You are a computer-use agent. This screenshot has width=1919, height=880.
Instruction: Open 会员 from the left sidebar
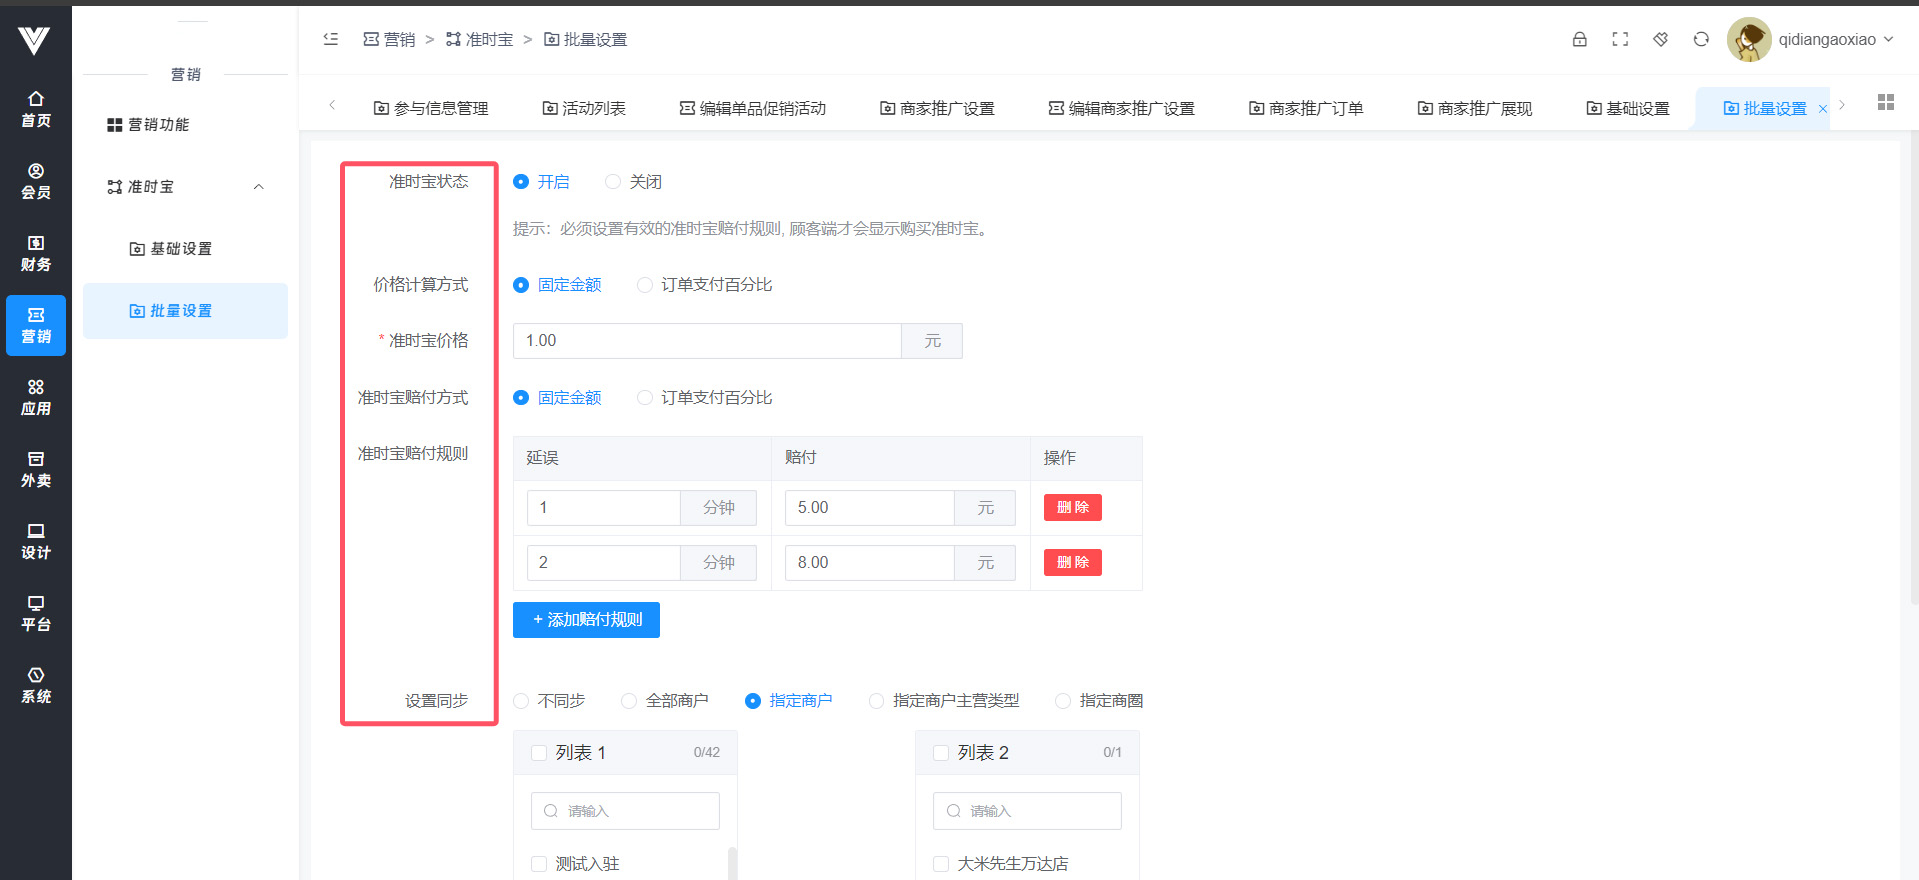coord(36,181)
